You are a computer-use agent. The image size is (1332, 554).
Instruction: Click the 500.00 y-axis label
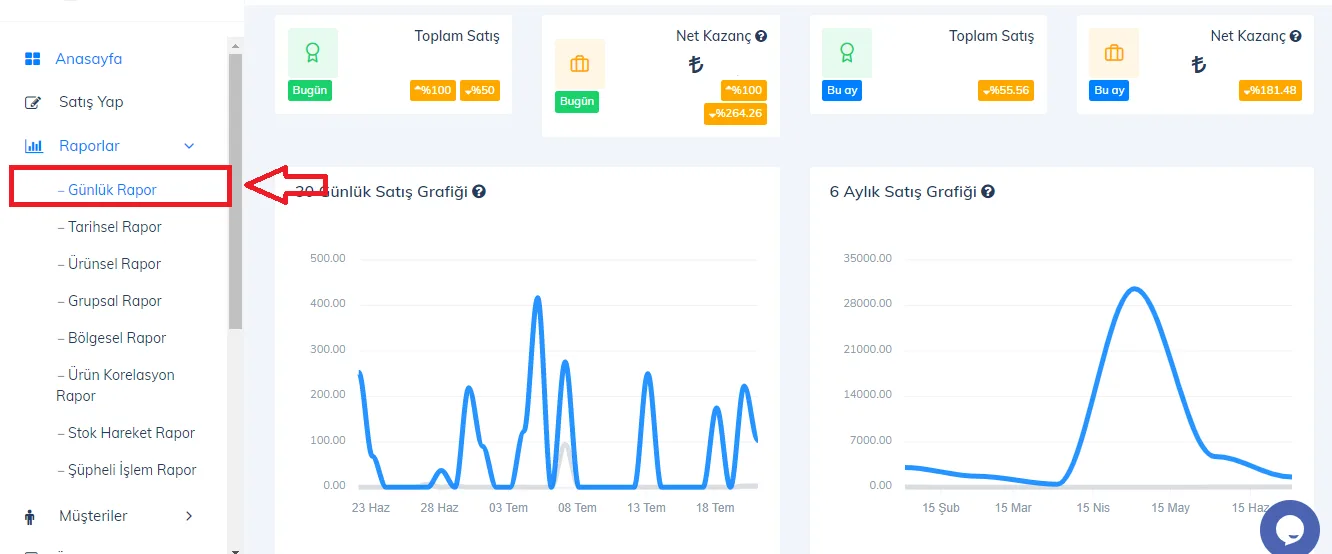[x=328, y=258]
